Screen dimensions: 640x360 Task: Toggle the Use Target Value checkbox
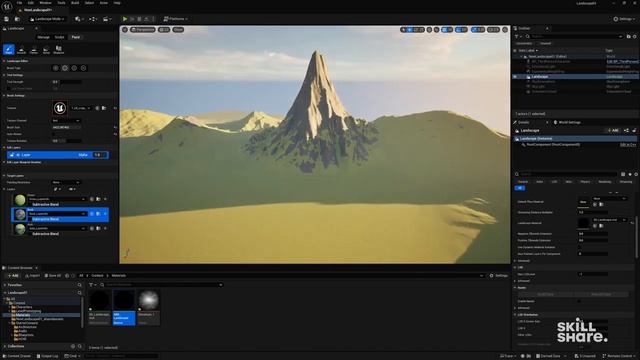coord(9,88)
